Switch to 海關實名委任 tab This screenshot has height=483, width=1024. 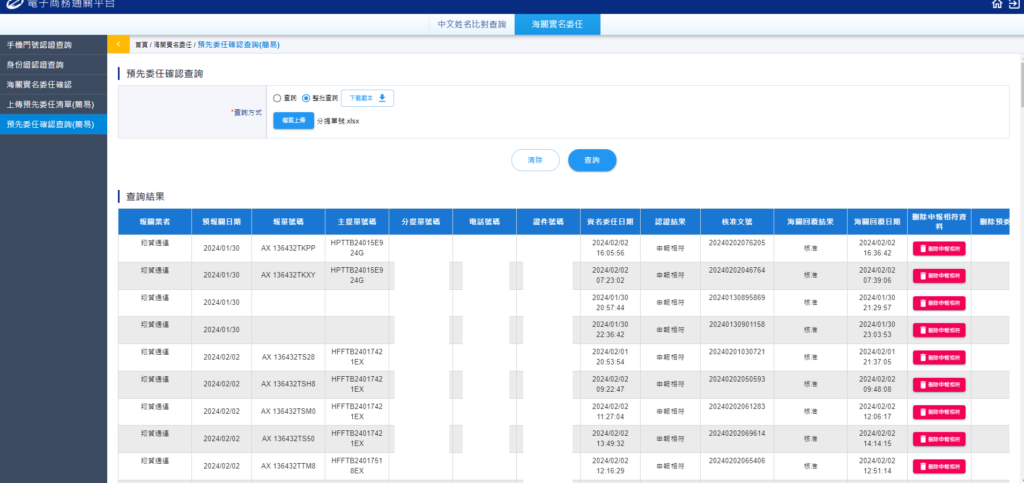tap(557, 23)
